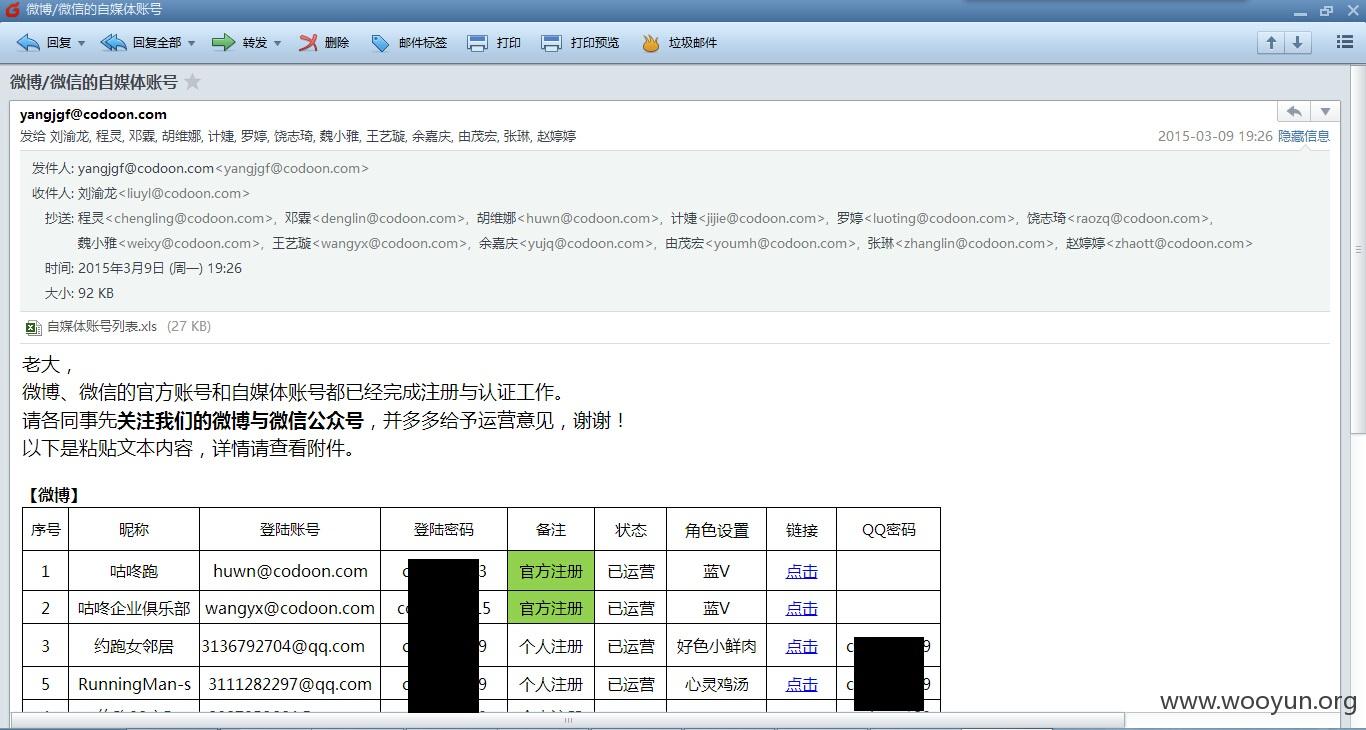The height and width of the screenshot is (730, 1366).
Task: Expand the 回复全部 dropdown arrow
Action: point(191,43)
